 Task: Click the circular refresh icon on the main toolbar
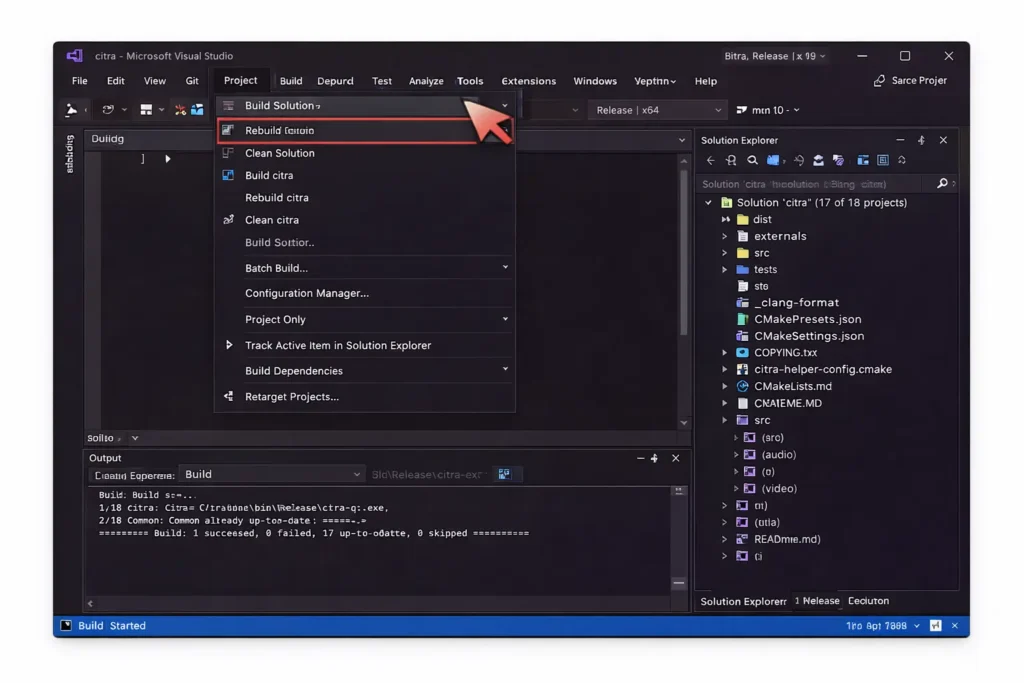[x=108, y=110]
